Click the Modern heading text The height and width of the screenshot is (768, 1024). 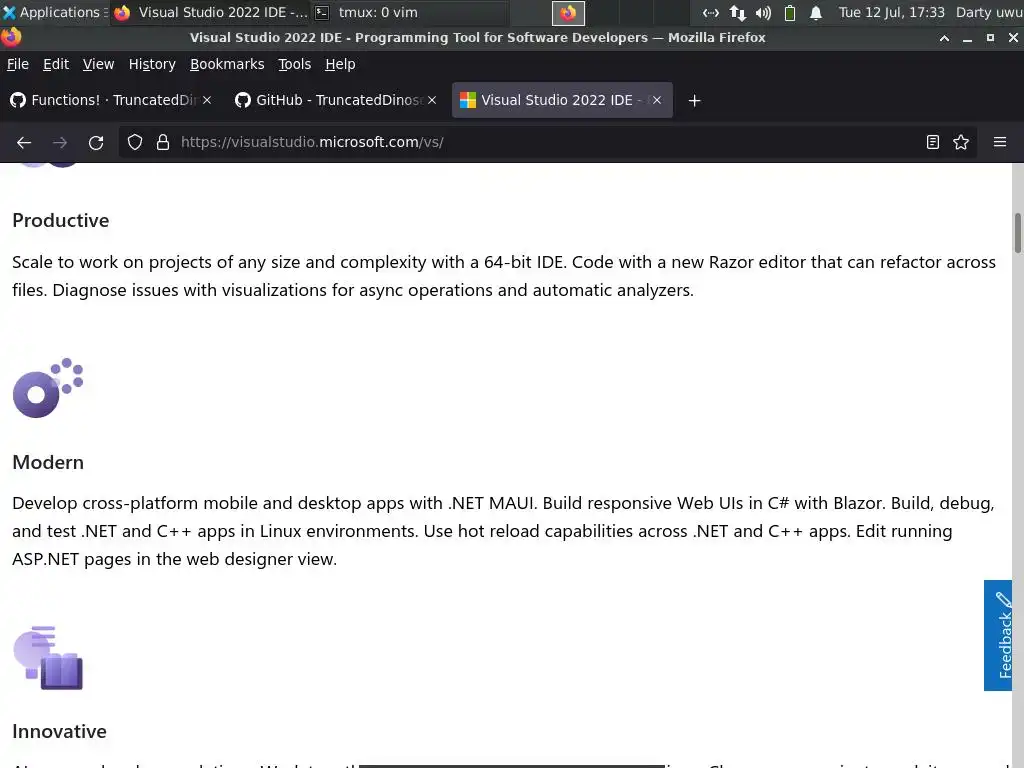[x=48, y=462]
